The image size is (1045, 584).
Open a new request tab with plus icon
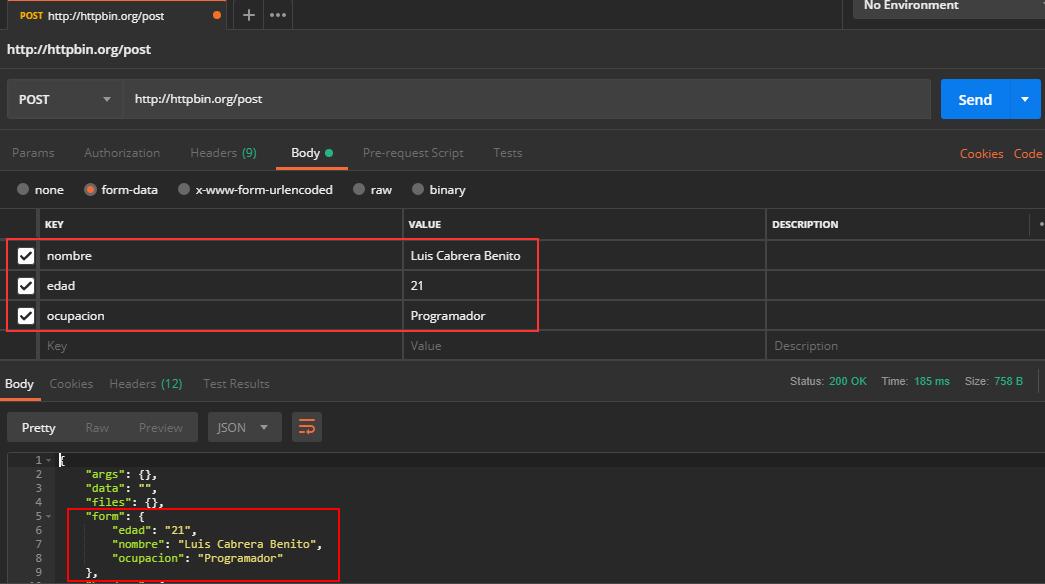(249, 15)
